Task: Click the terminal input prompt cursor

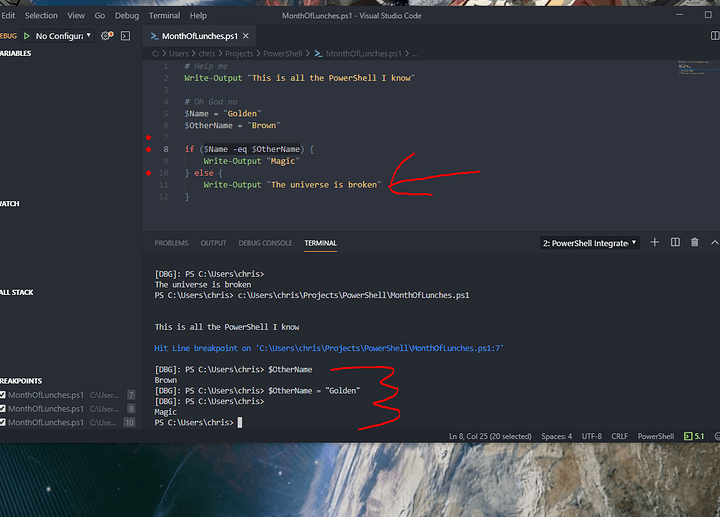Action: point(240,422)
